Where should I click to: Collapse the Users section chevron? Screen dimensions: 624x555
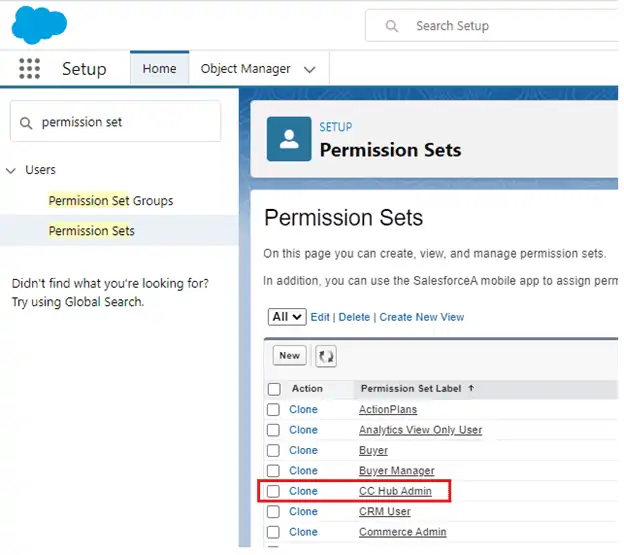(x=11, y=171)
